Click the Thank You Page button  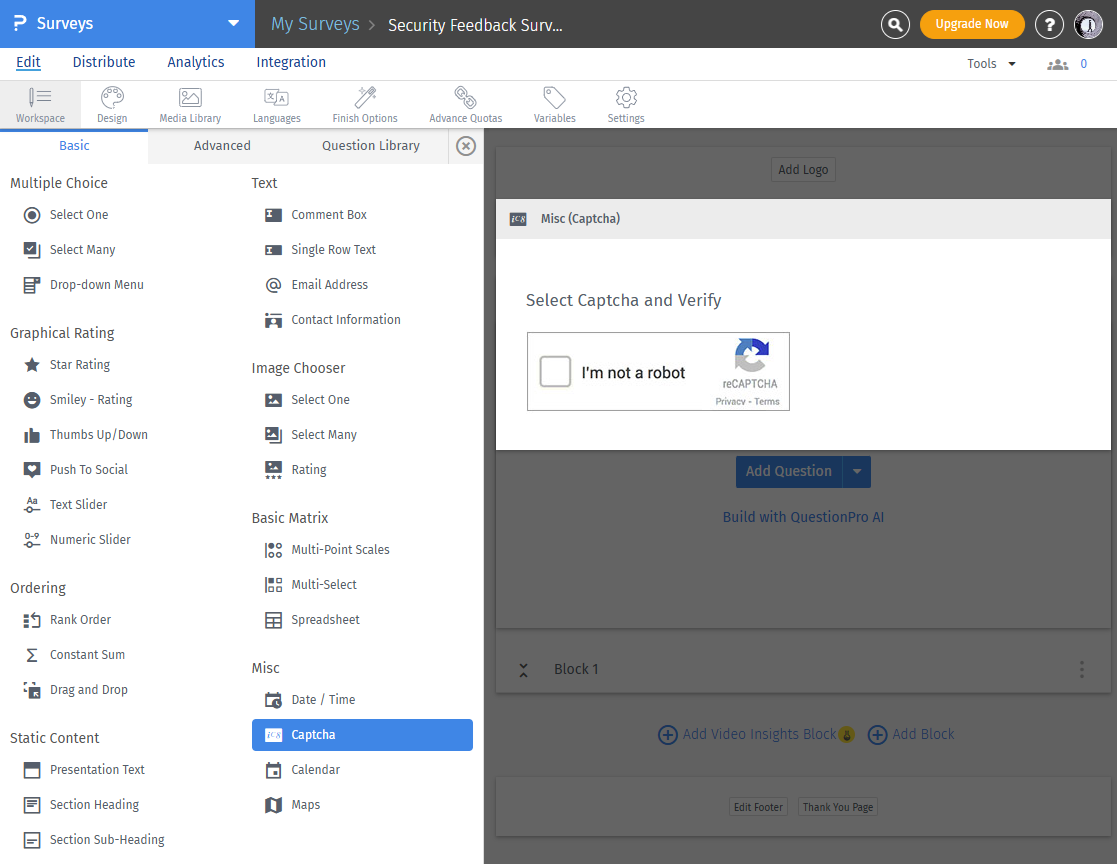(838, 807)
